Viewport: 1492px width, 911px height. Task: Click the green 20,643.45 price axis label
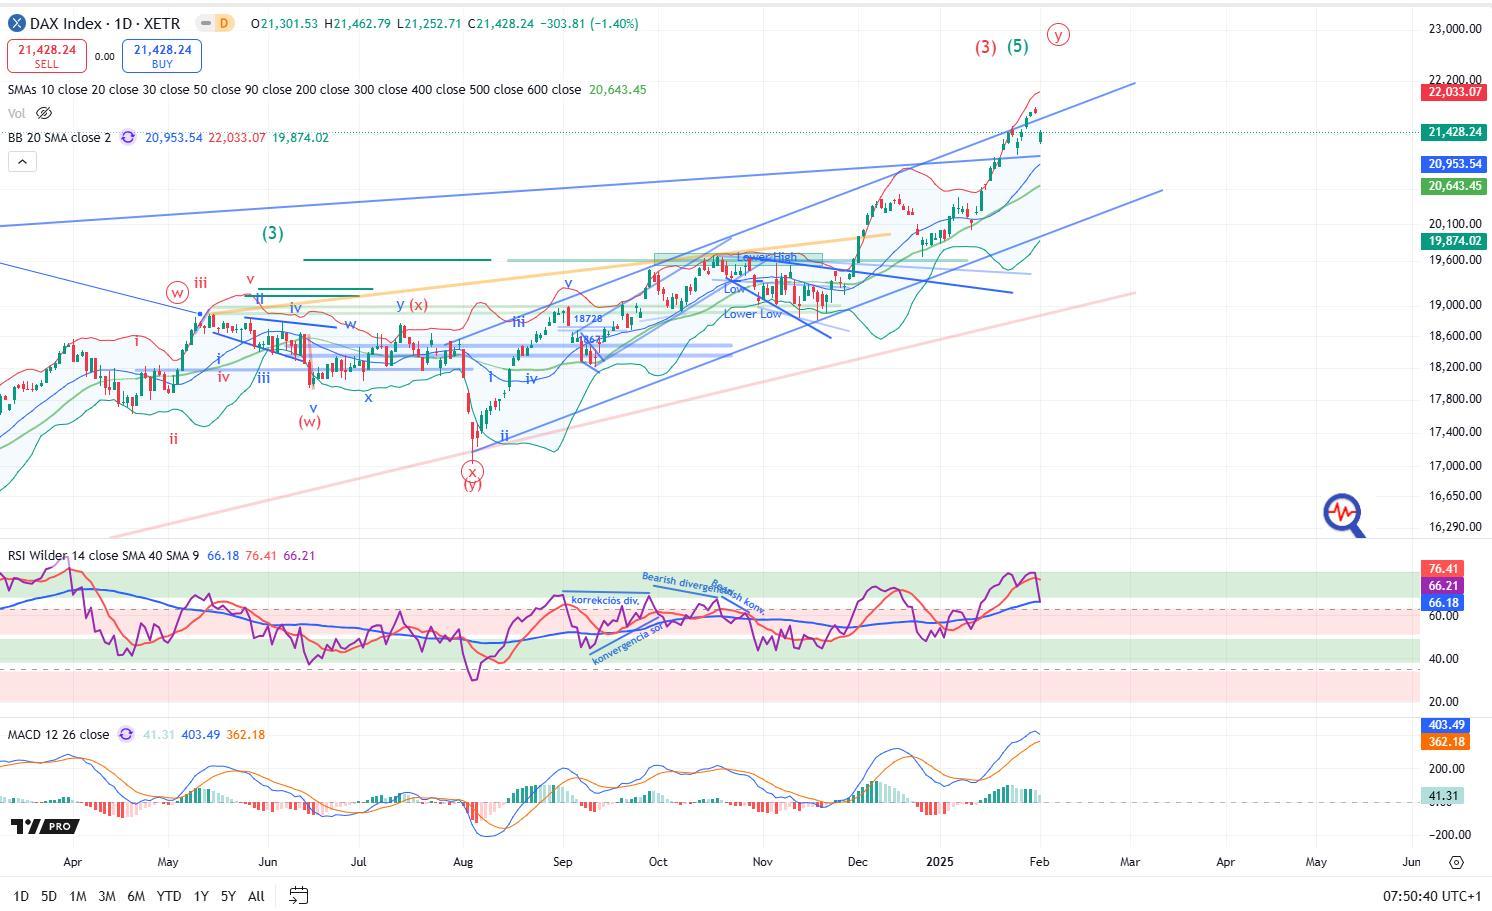(1455, 186)
